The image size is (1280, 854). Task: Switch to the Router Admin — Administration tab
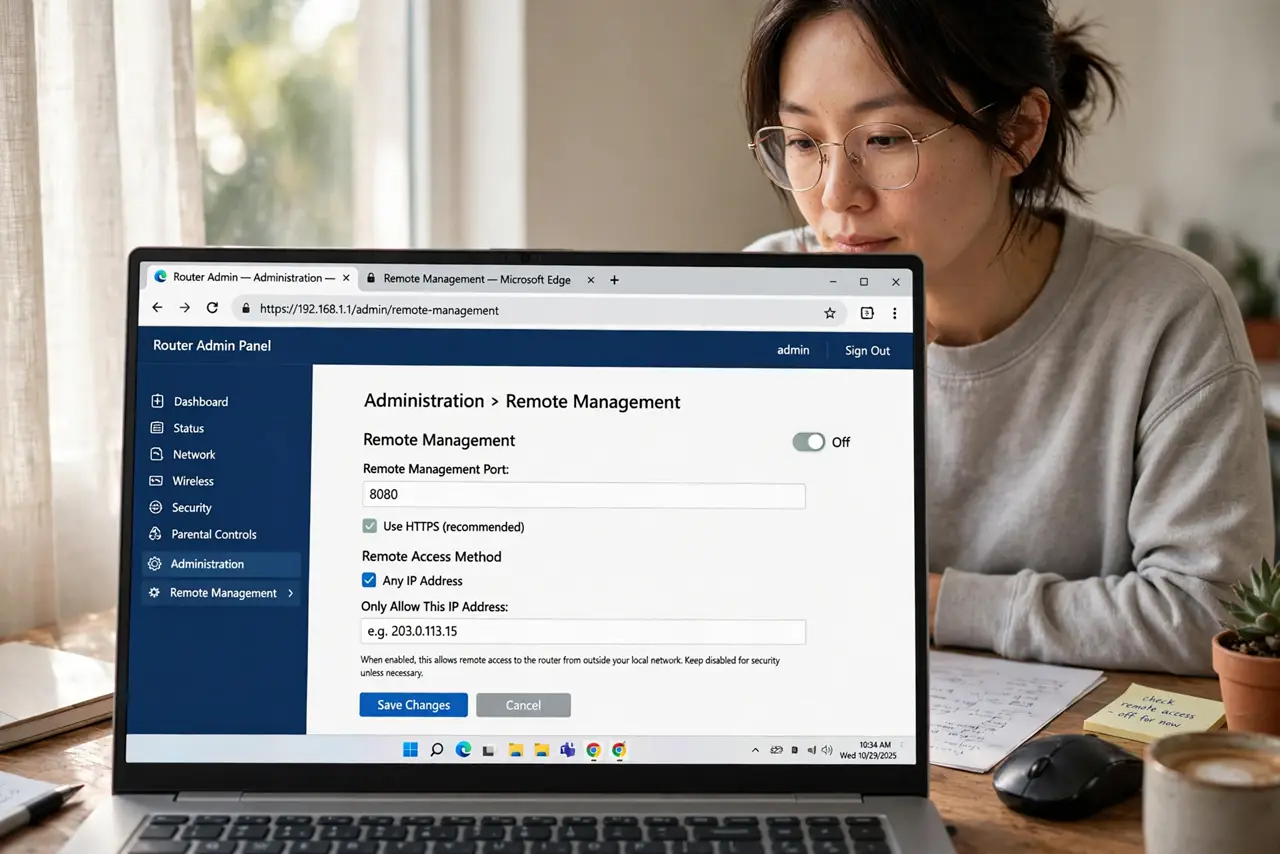tap(252, 278)
